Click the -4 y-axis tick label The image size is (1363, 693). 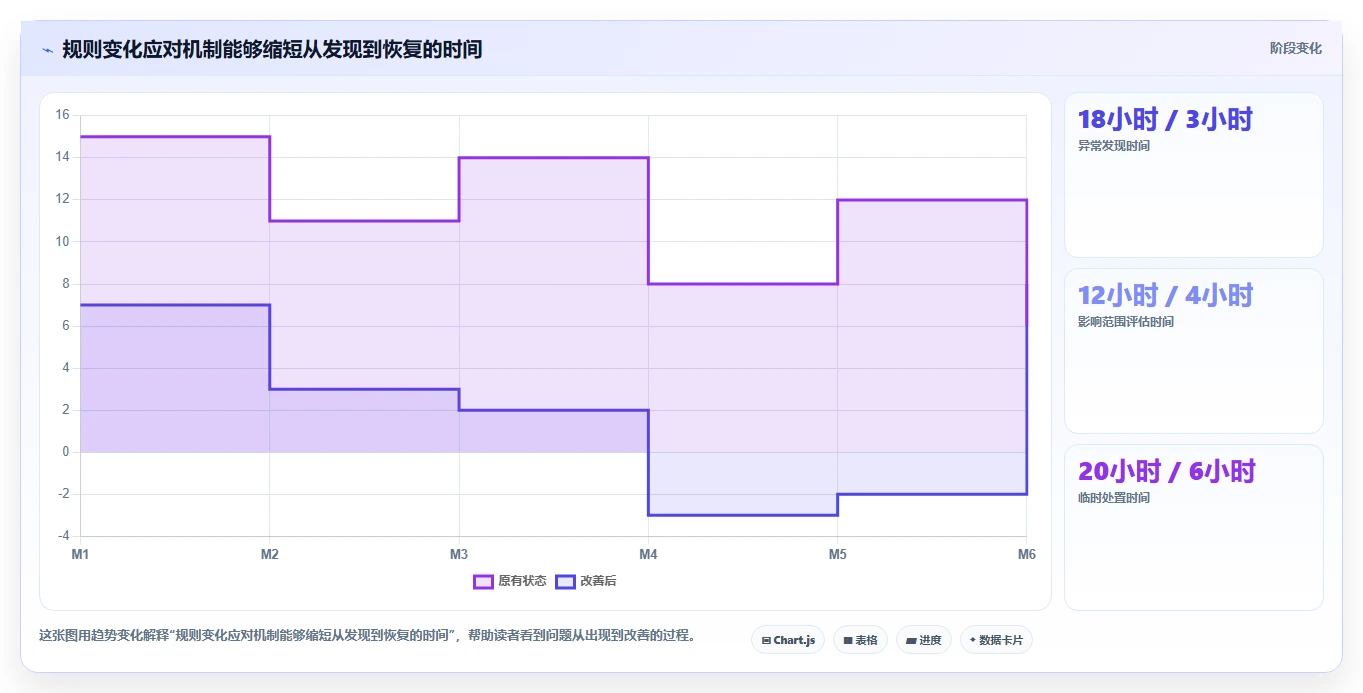pyautogui.click(x=63, y=536)
